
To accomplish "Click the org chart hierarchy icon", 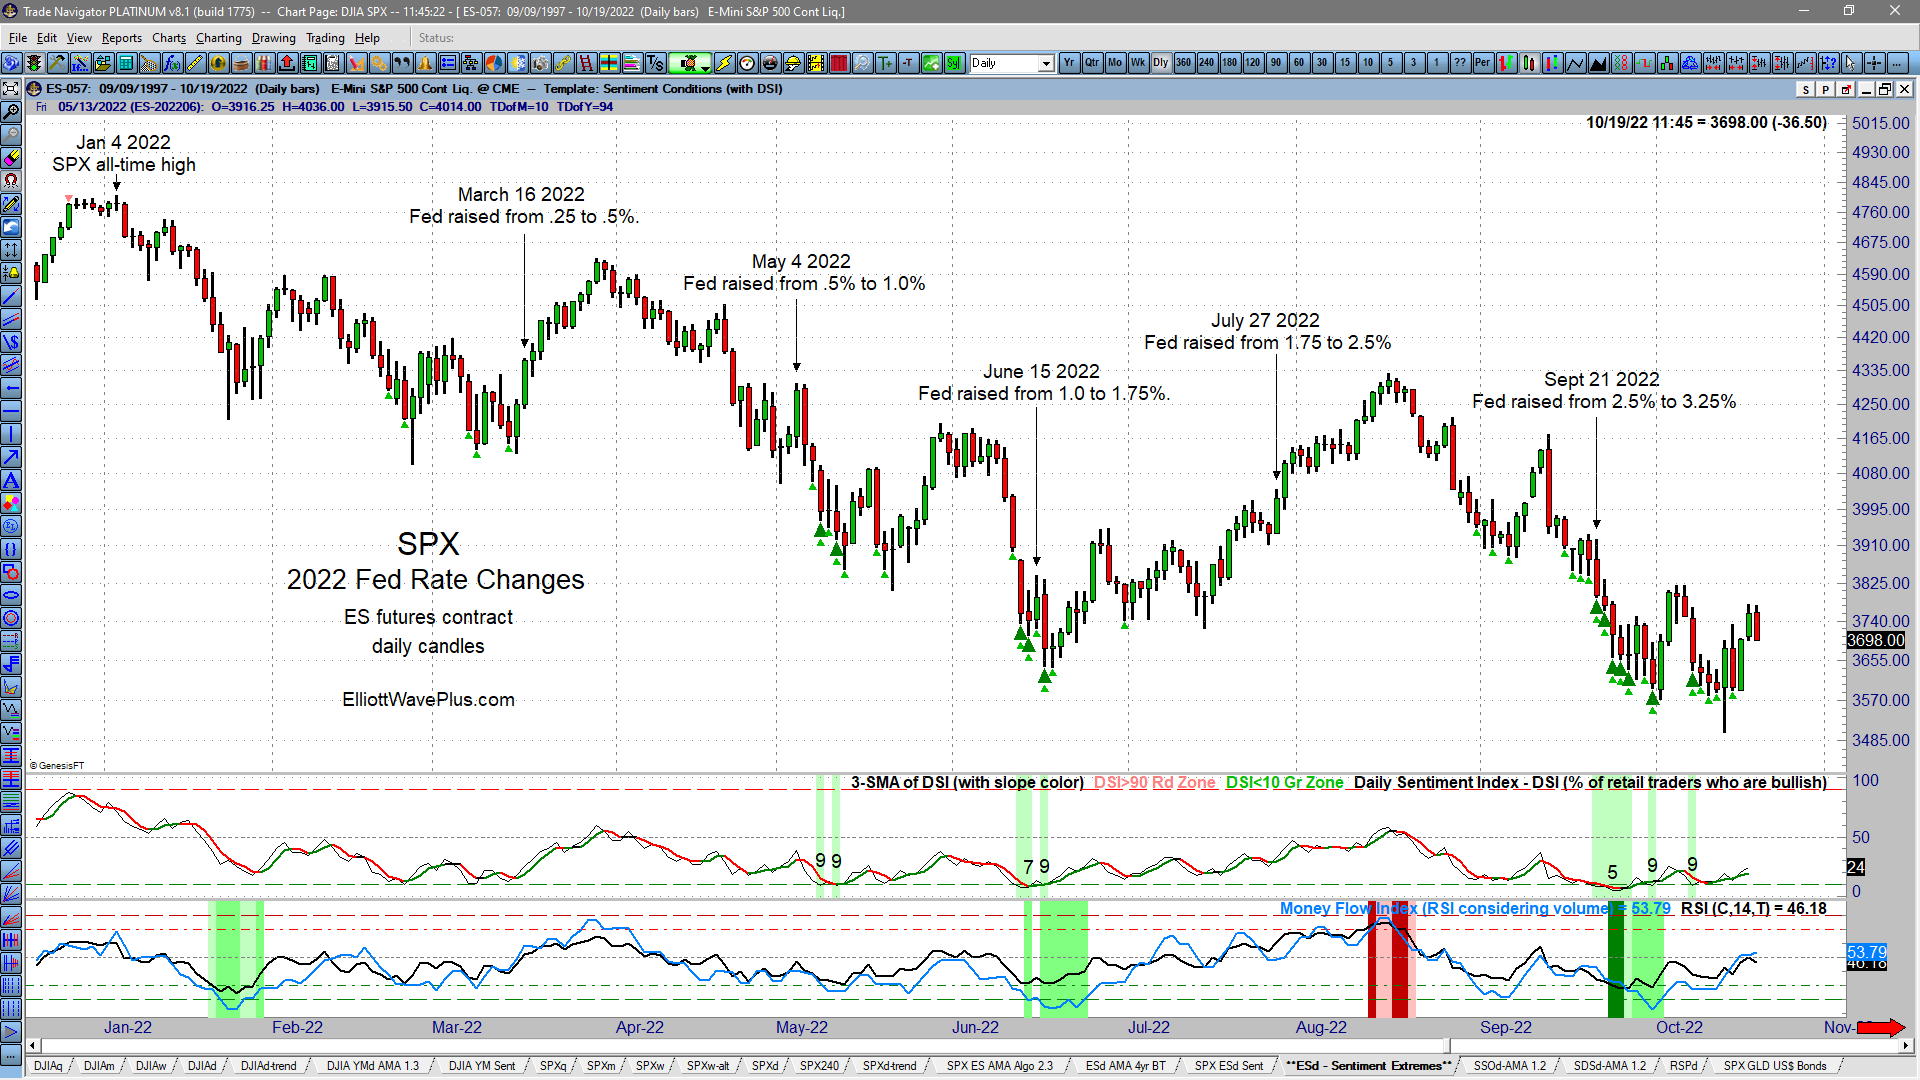I will (x=471, y=63).
